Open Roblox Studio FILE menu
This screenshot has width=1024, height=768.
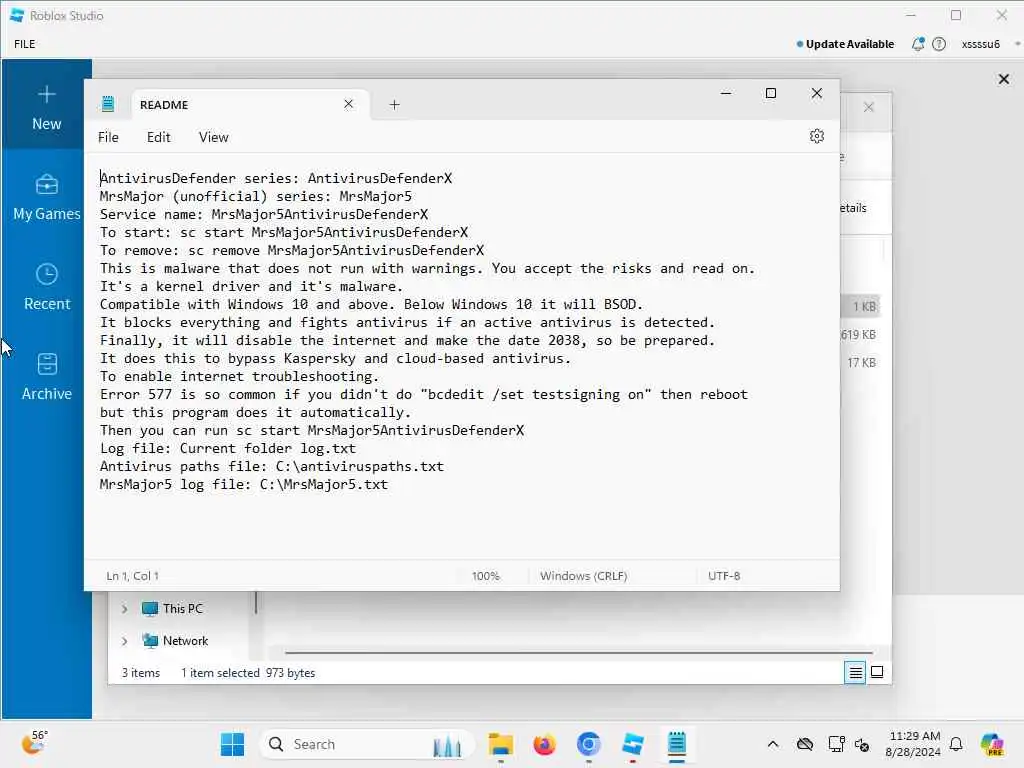(x=25, y=44)
